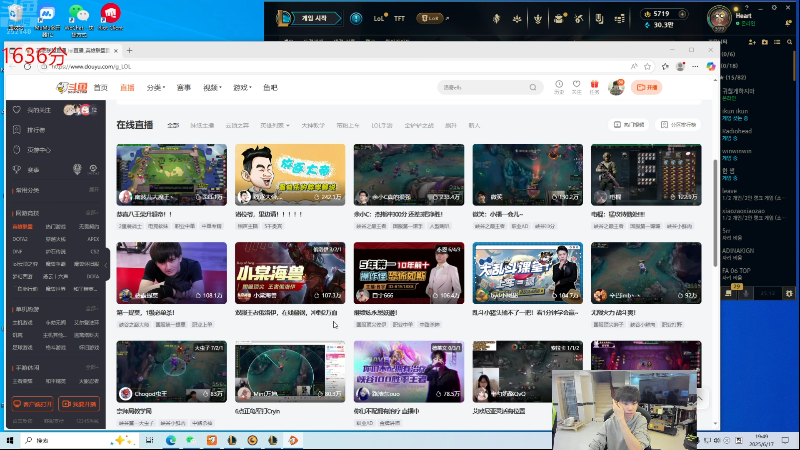Select the 全部 filter in 在线直播
The height and width of the screenshot is (450, 800).
tap(173, 125)
